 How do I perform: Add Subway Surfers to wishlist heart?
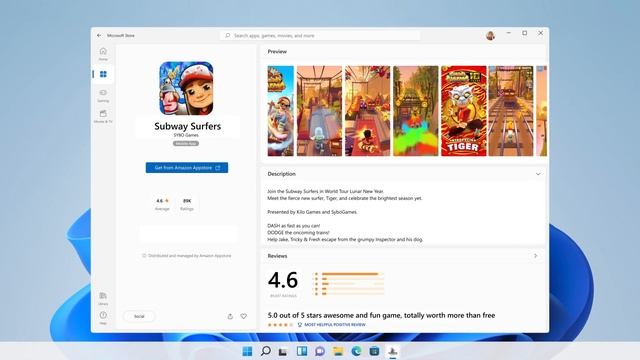coord(244,316)
